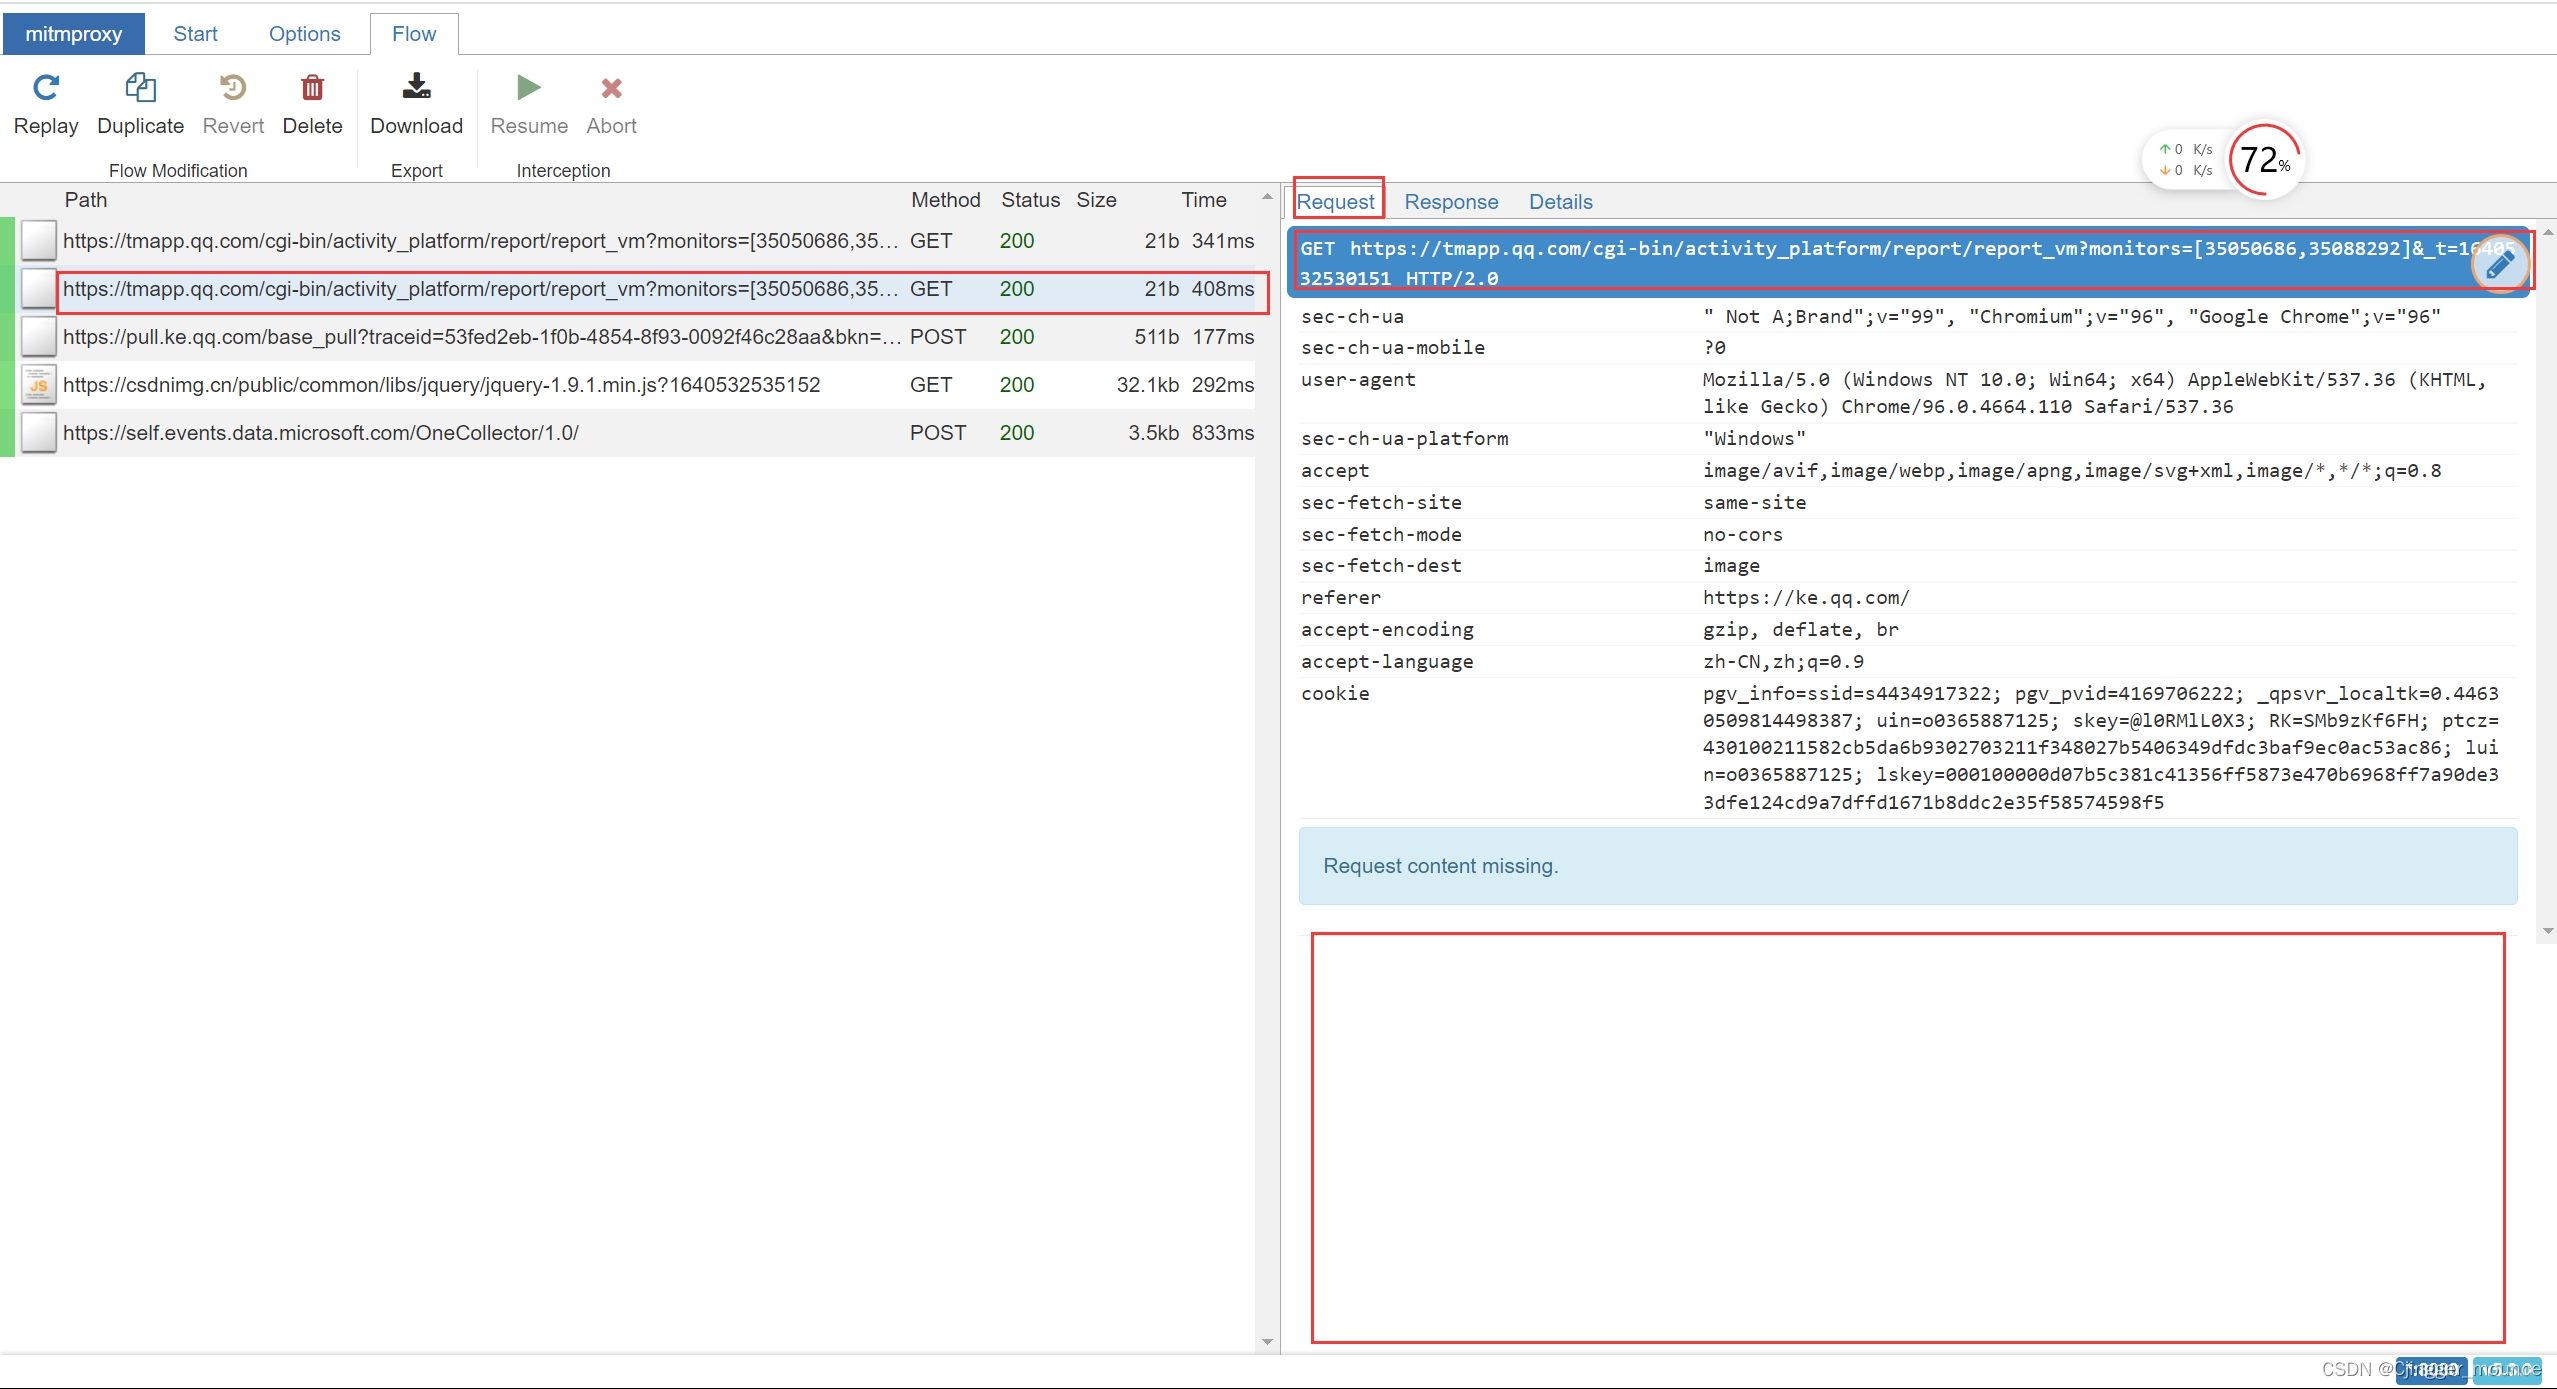Click the pencil edit icon on request
Viewport: 2557px width, 1389px height.
2499,265
